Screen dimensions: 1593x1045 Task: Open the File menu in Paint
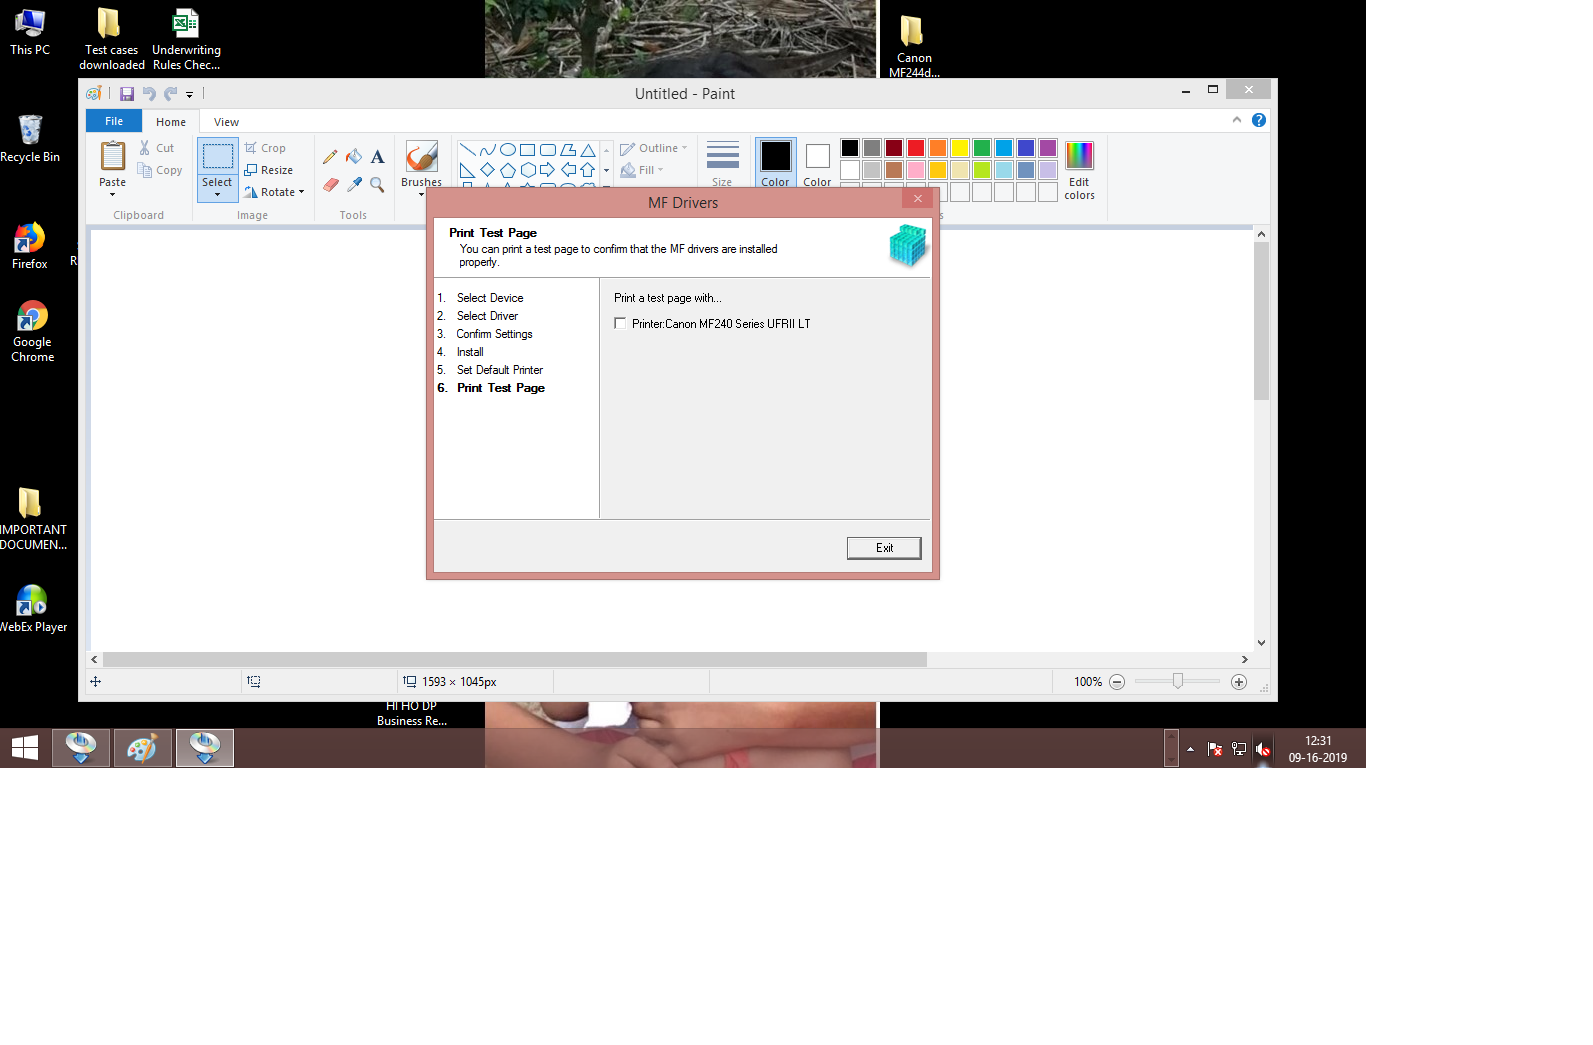[114, 121]
